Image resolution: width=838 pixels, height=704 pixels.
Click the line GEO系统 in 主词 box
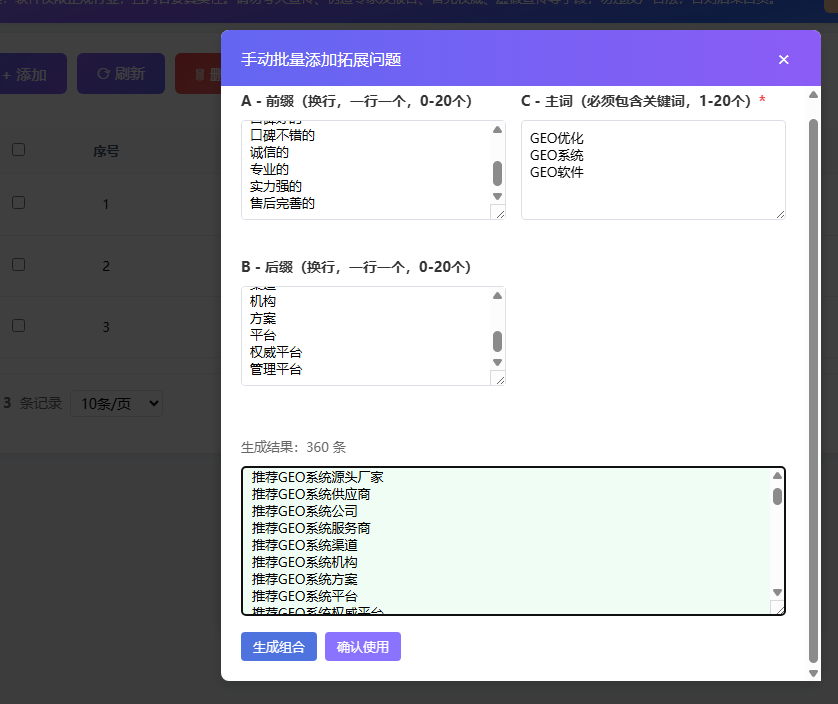click(x=557, y=156)
